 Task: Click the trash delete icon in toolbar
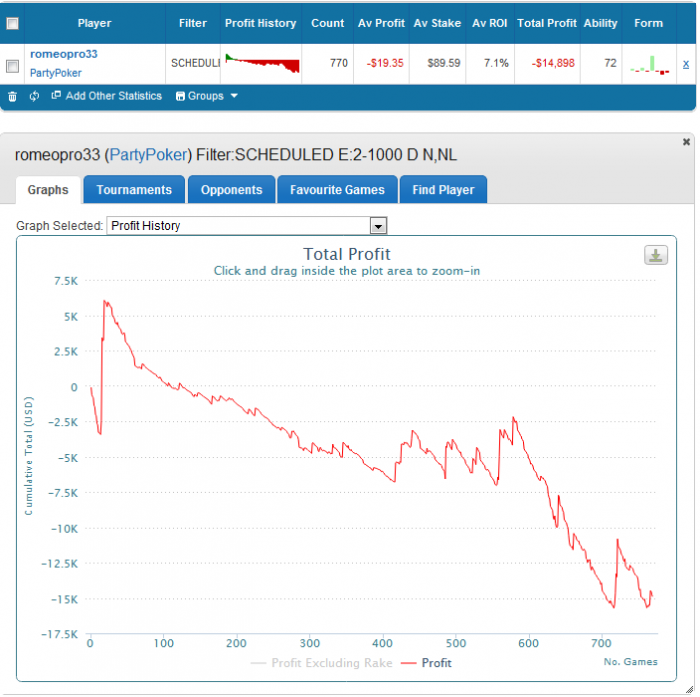coord(12,96)
